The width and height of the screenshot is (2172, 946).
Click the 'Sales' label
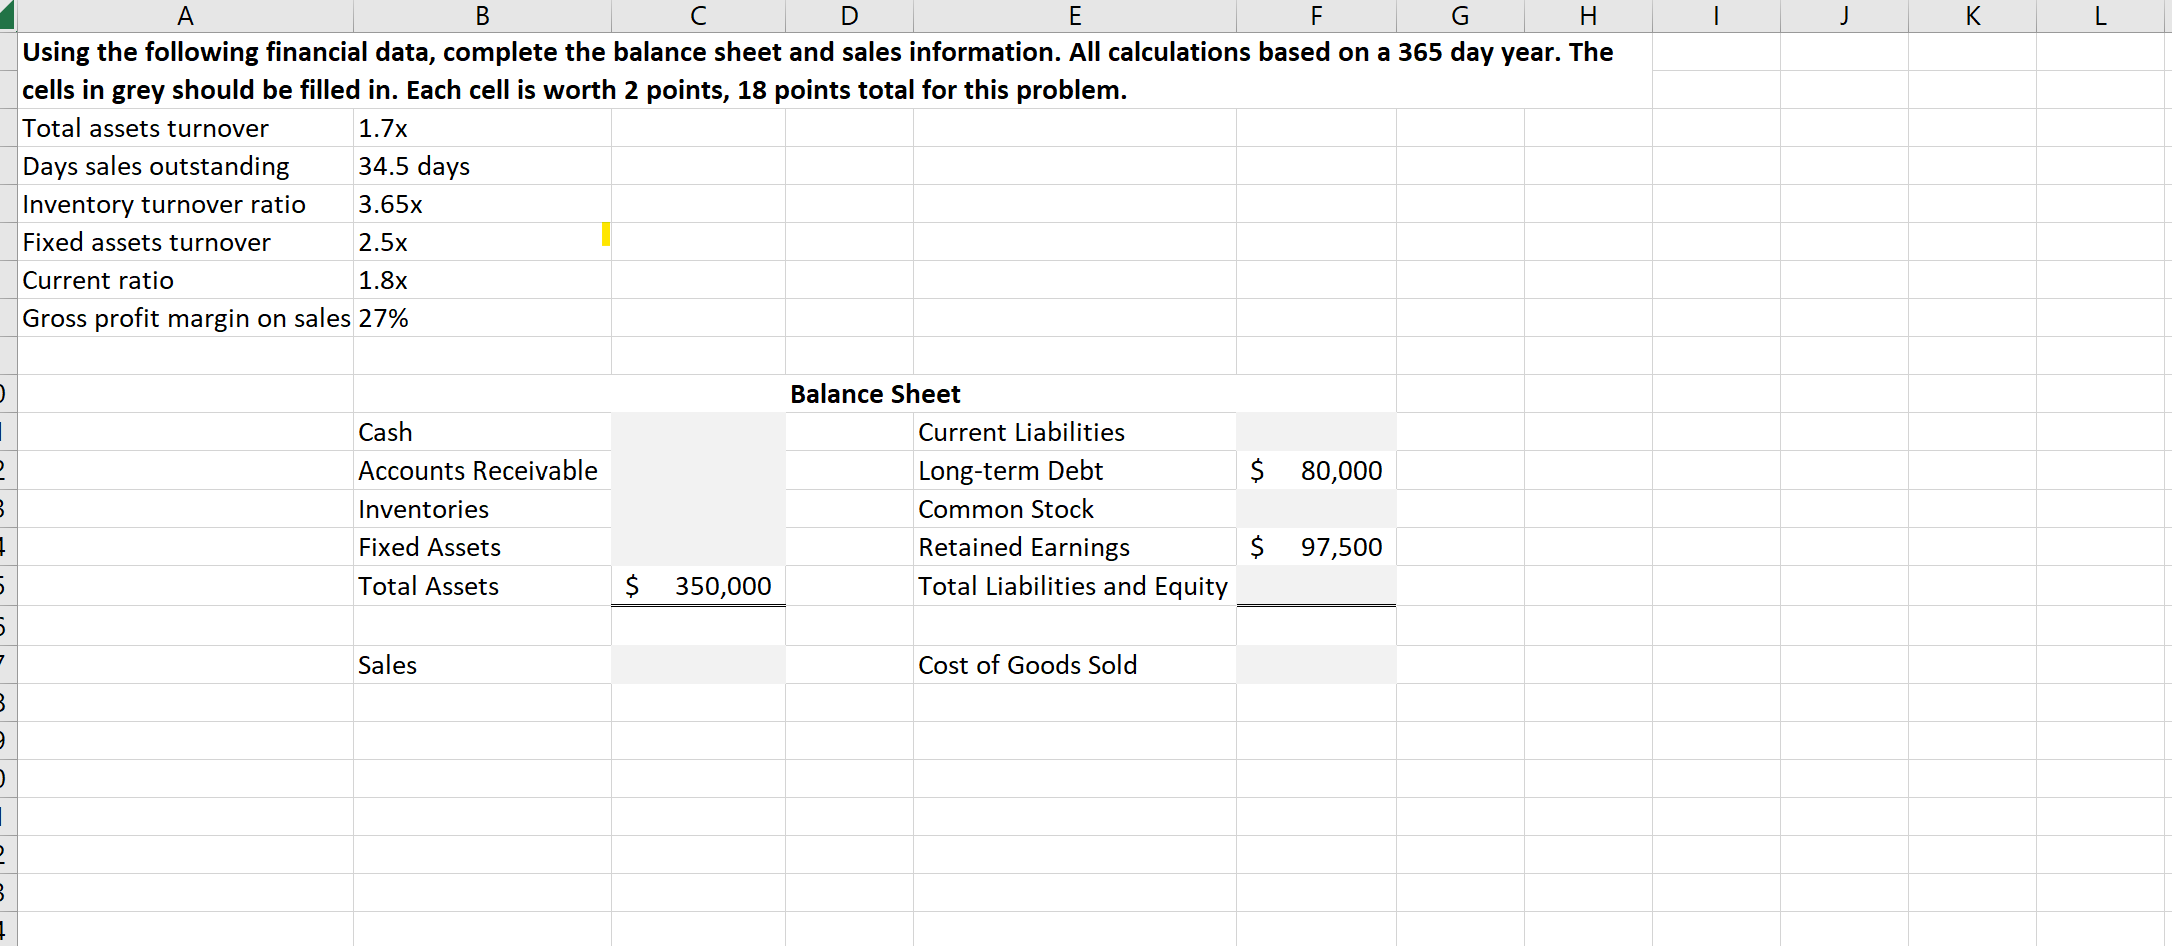(387, 665)
